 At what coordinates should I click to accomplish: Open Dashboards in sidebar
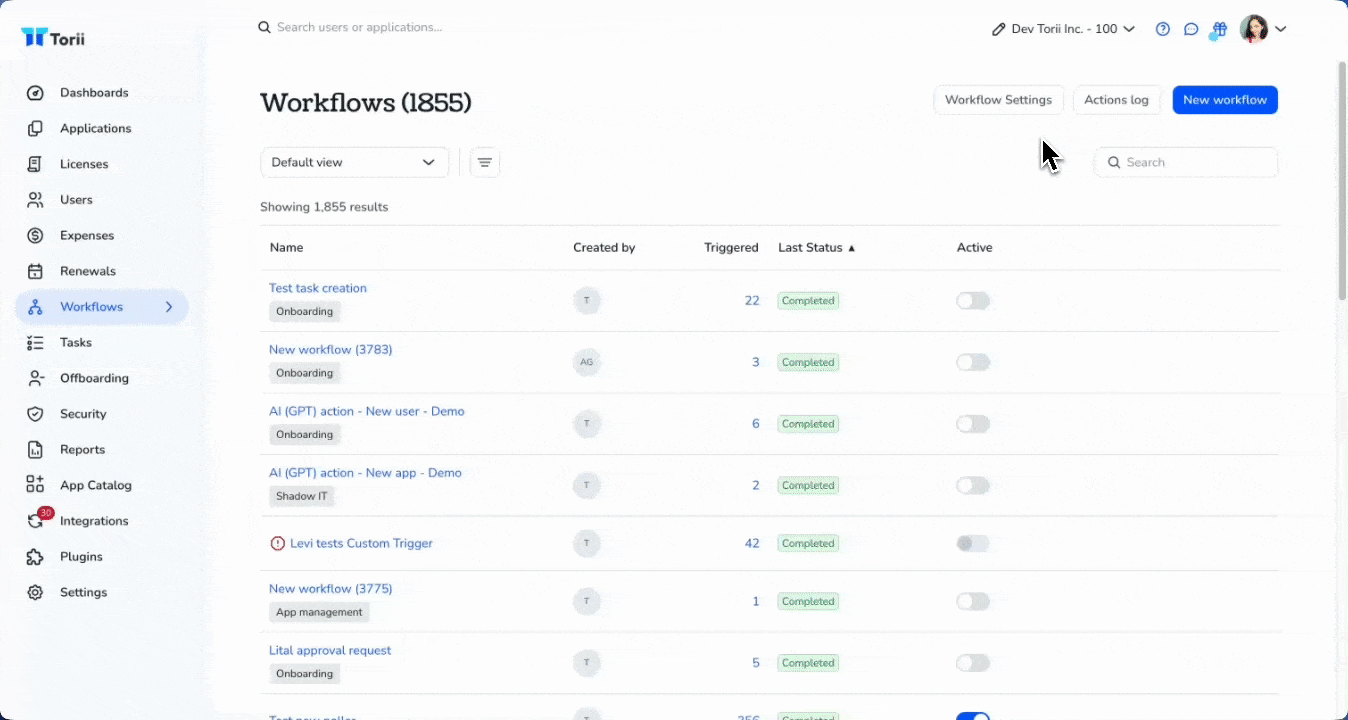click(x=94, y=93)
